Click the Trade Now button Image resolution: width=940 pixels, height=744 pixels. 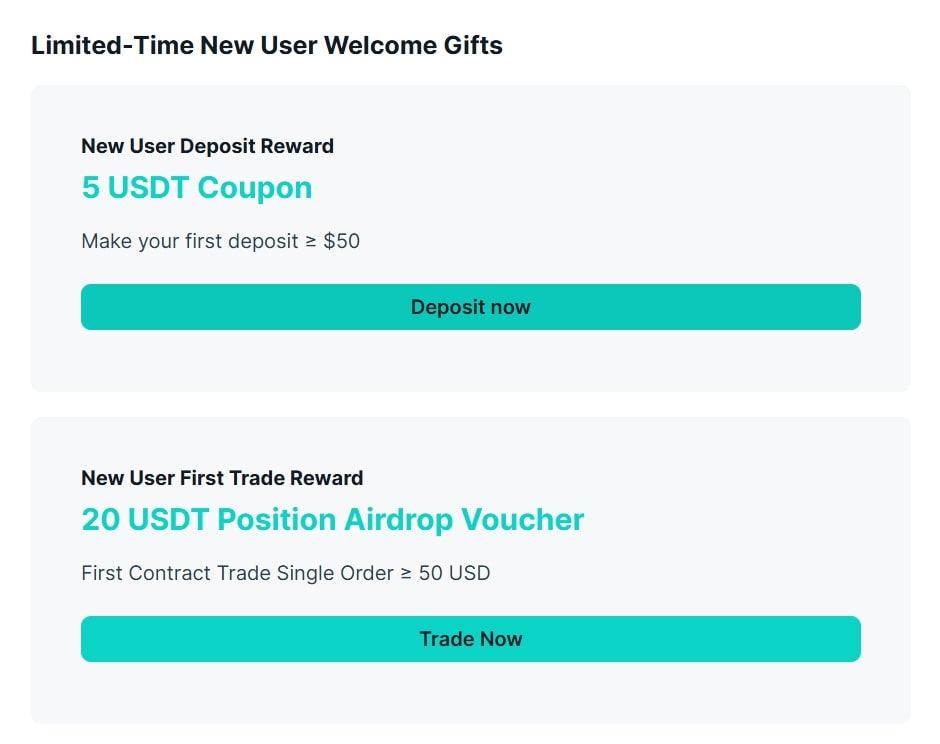(470, 639)
